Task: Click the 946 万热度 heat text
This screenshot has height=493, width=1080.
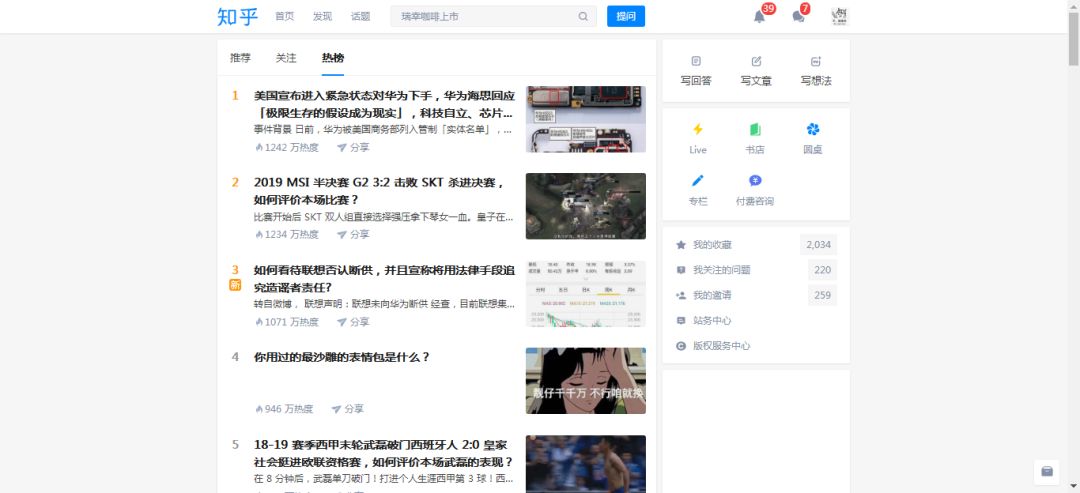Action: 289,409
